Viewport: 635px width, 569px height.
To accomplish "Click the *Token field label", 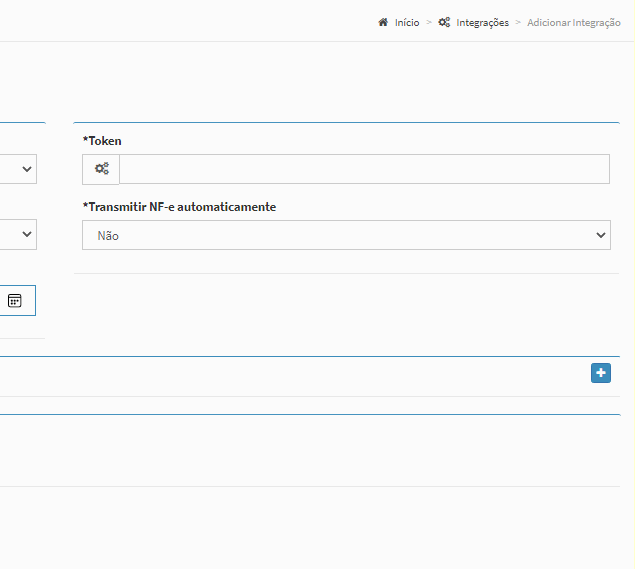I will coord(102,141).
